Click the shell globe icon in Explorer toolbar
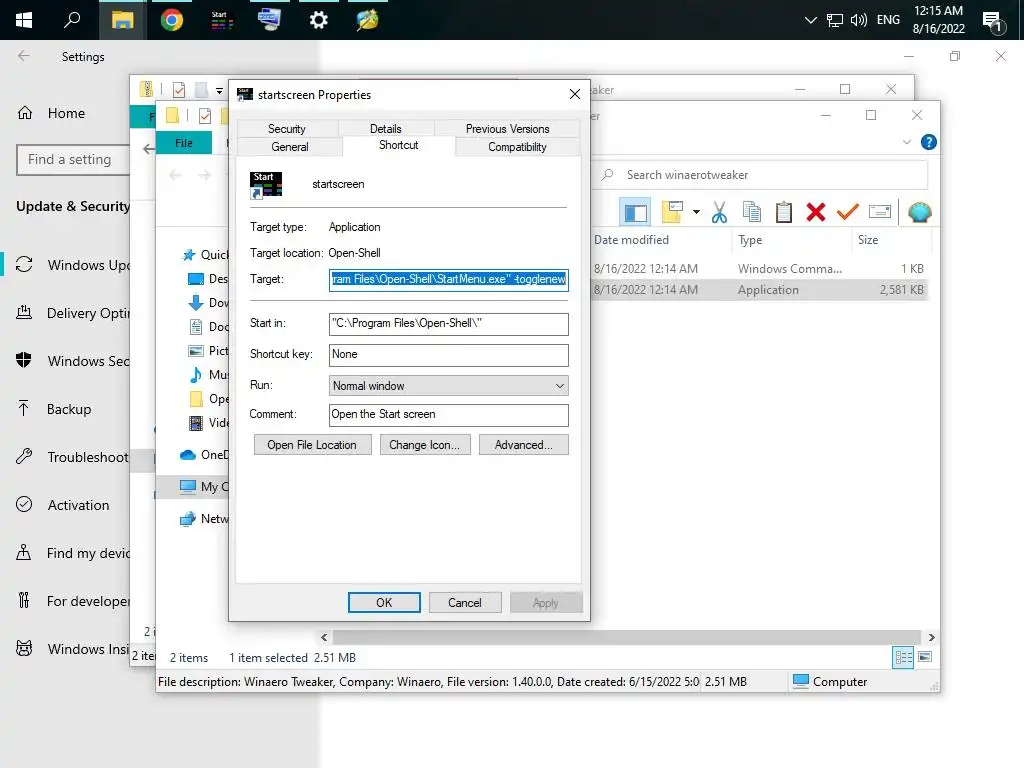Image resolution: width=1024 pixels, height=768 pixels. click(920, 212)
